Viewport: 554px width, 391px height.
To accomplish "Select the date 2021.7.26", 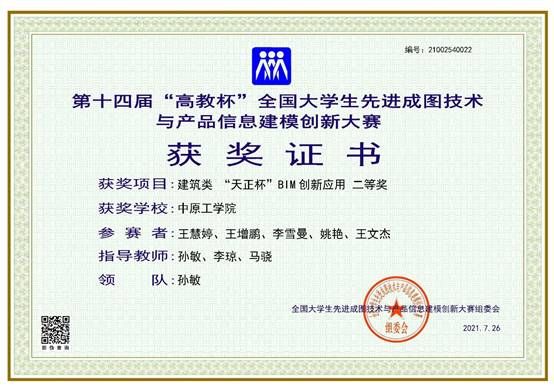I will (482, 328).
